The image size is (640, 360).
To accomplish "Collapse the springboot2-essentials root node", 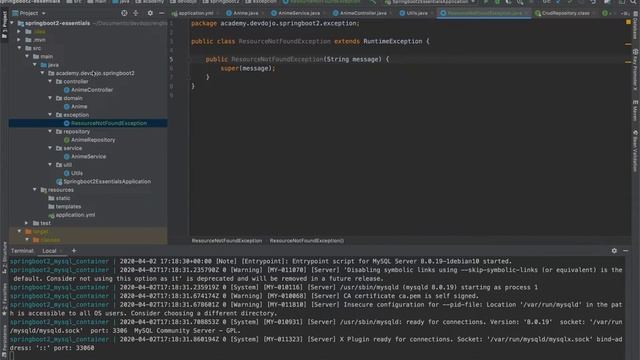I will coord(12,23).
